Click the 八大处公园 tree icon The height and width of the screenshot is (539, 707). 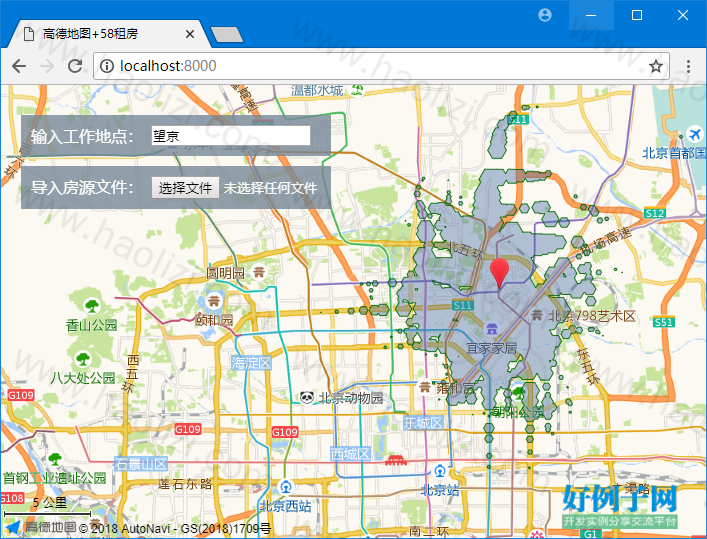pos(83,359)
